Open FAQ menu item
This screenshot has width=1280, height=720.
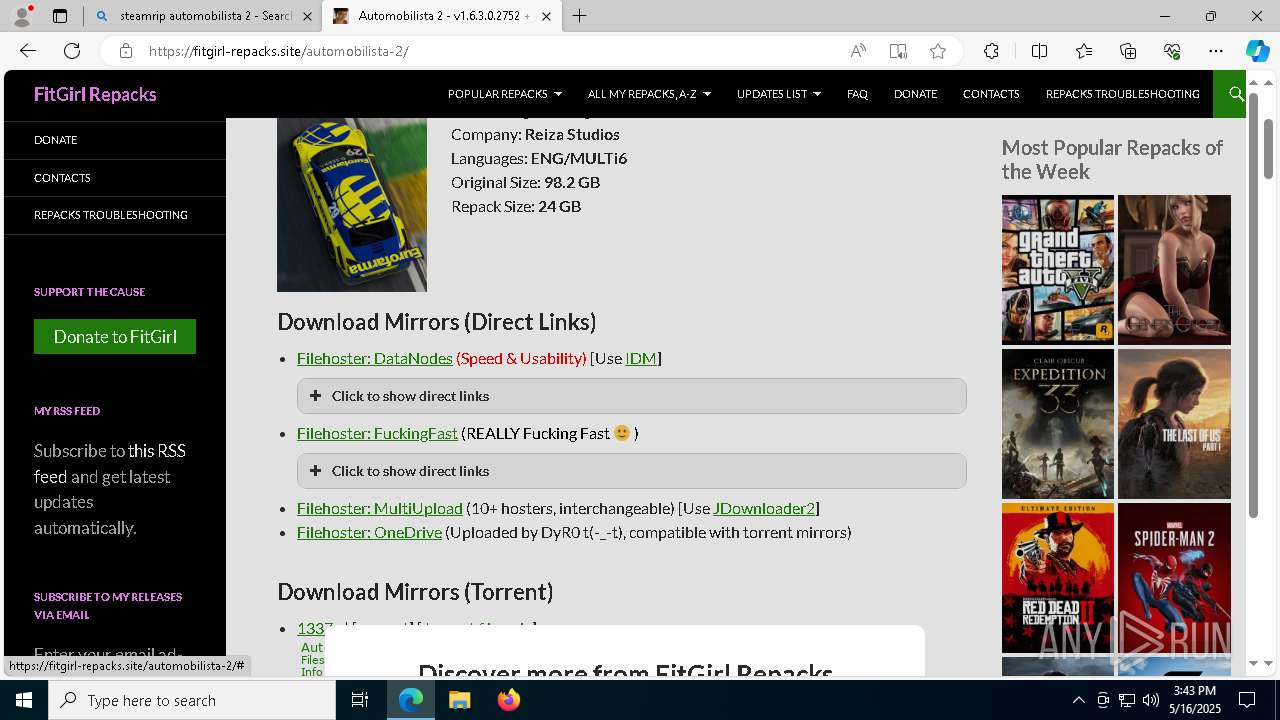857,94
